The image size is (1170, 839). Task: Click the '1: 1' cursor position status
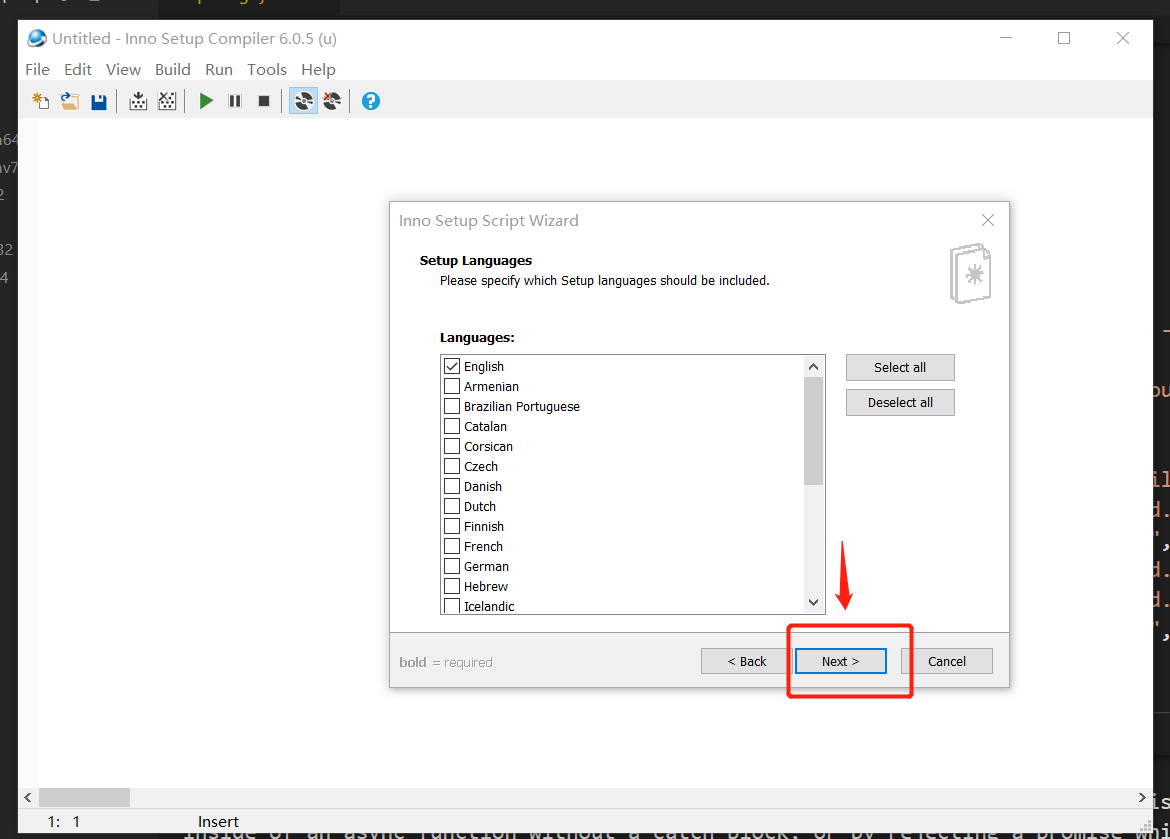pos(63,822)
